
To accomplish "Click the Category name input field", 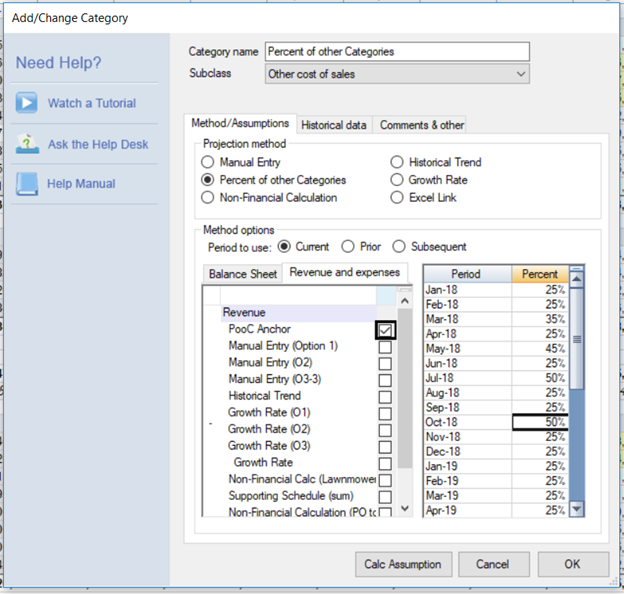I will [397, 52].
